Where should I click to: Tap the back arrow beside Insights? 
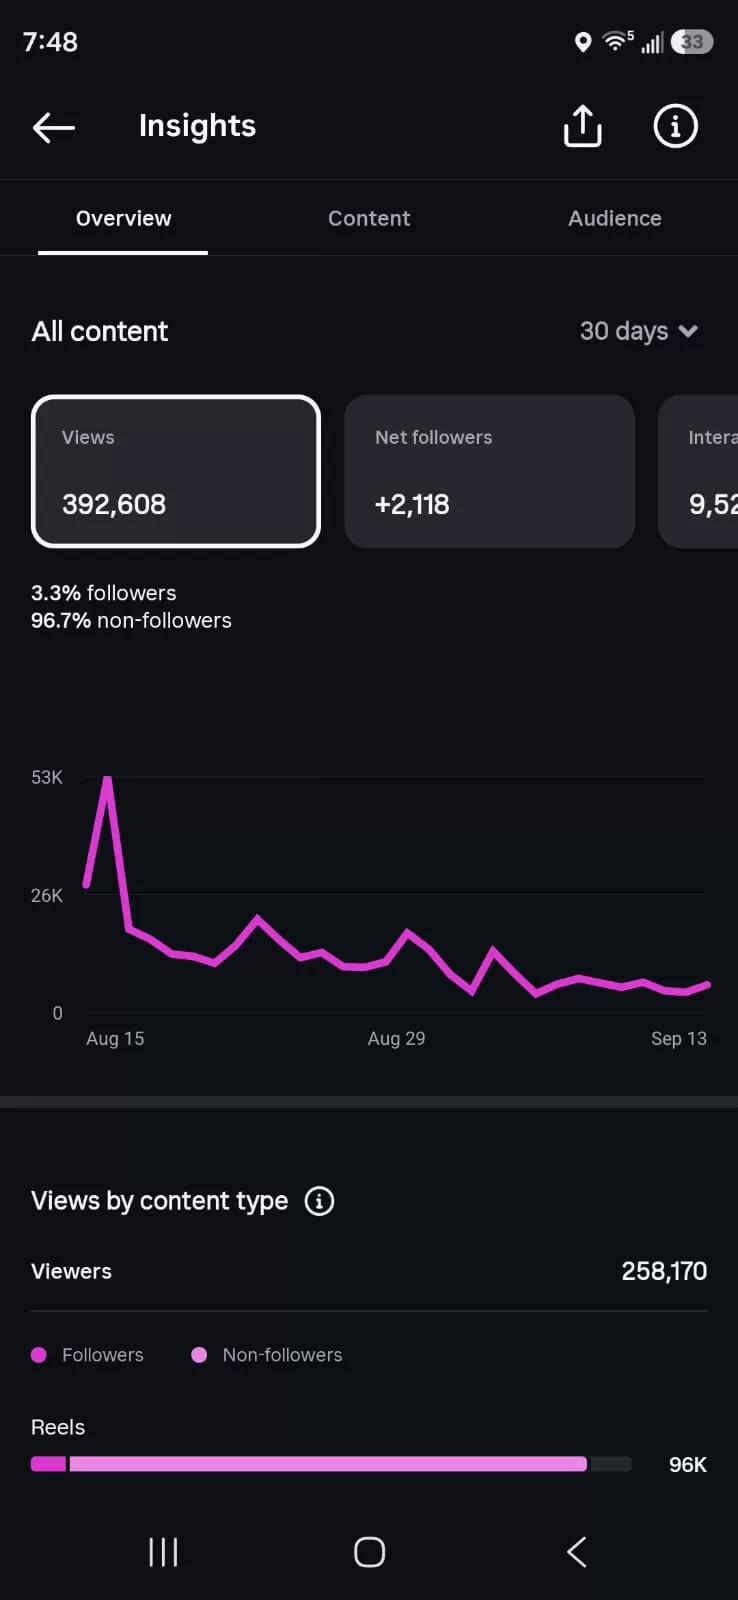(x=54, y=127)
